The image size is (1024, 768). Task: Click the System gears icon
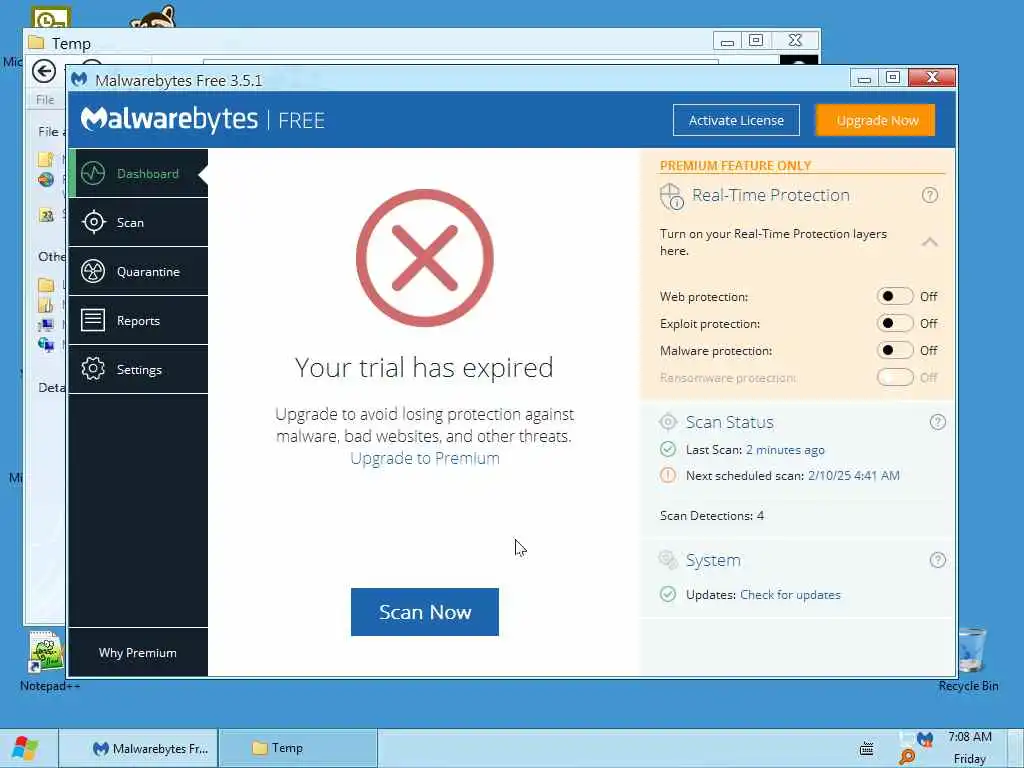668,560
